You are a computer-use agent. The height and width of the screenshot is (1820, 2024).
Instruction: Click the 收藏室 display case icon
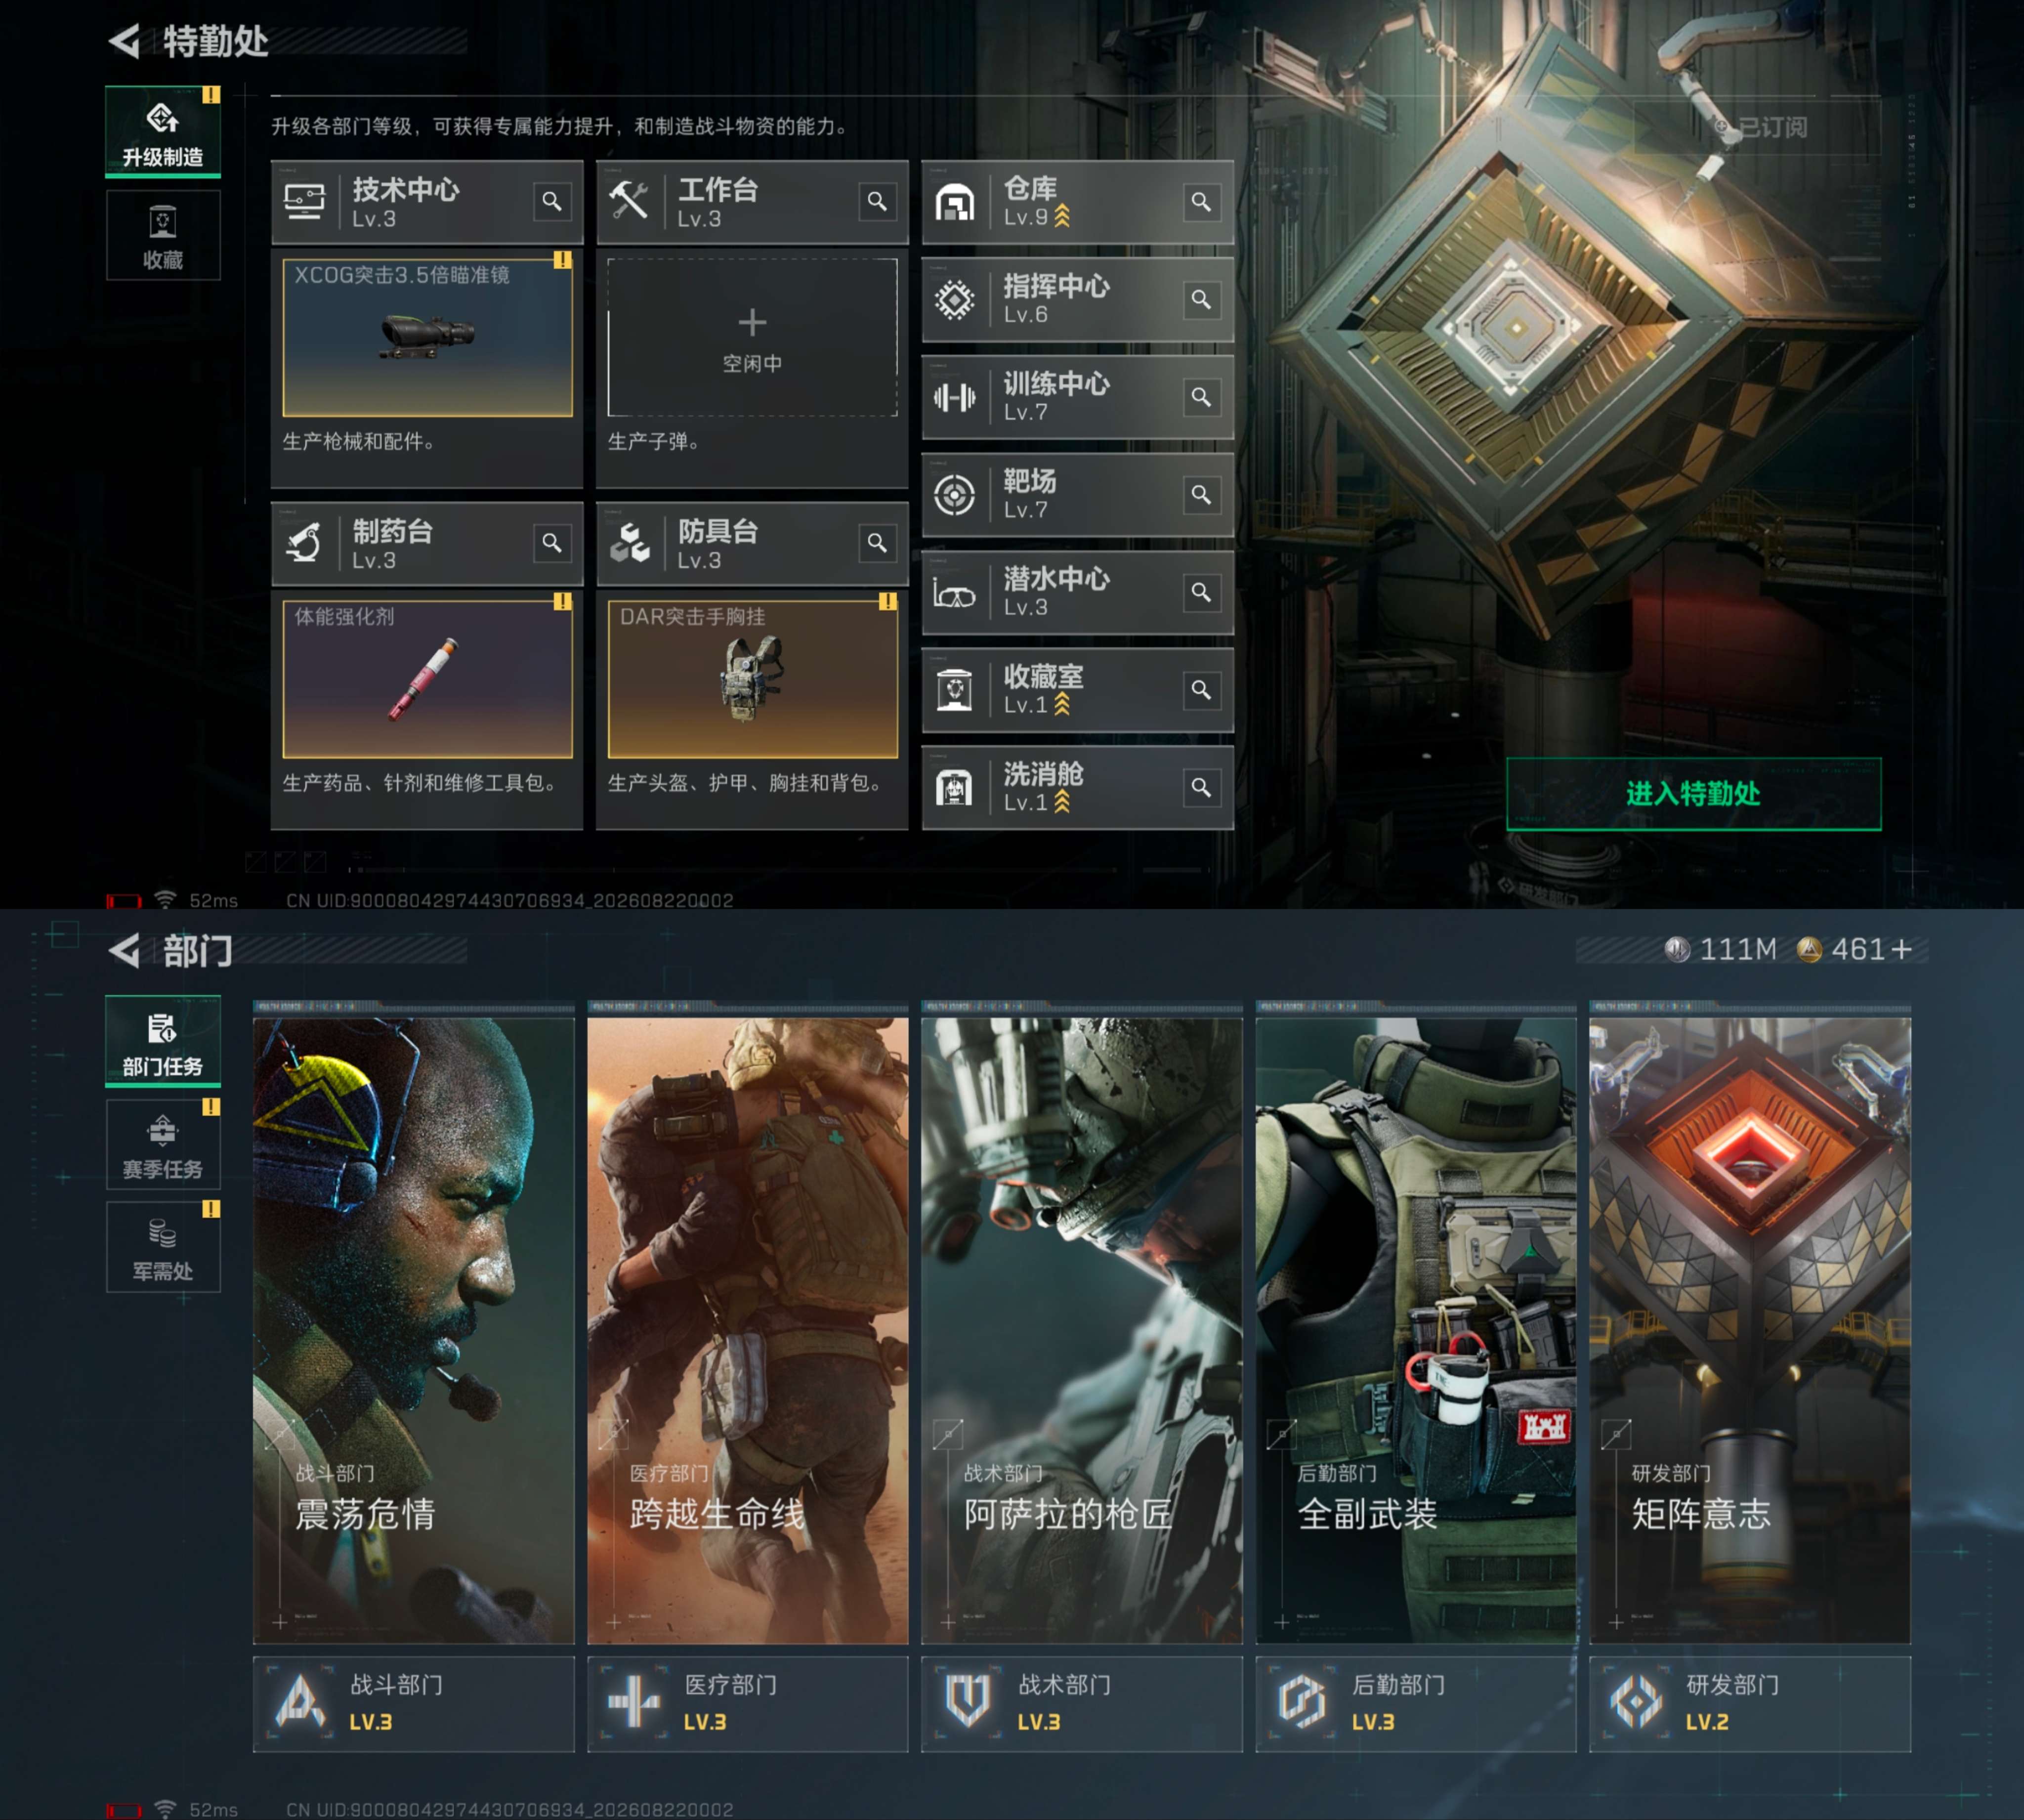(x=954, y=689)
